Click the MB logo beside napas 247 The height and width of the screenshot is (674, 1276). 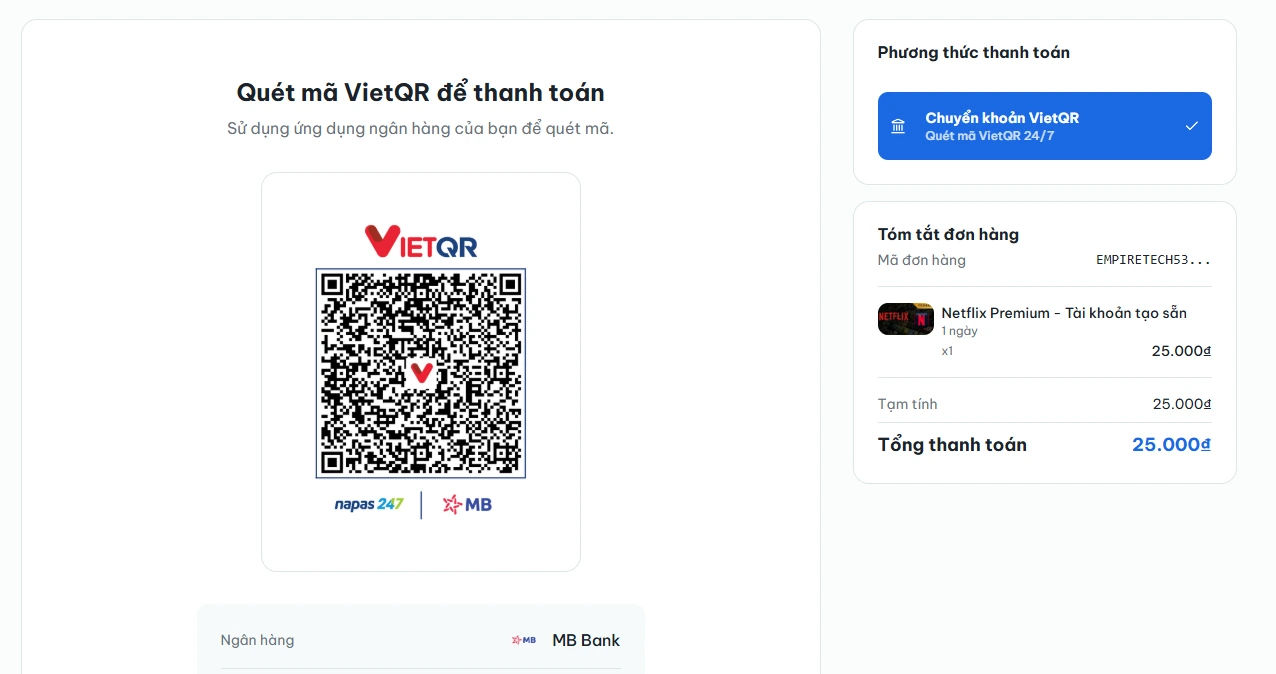tap(466, 504)
